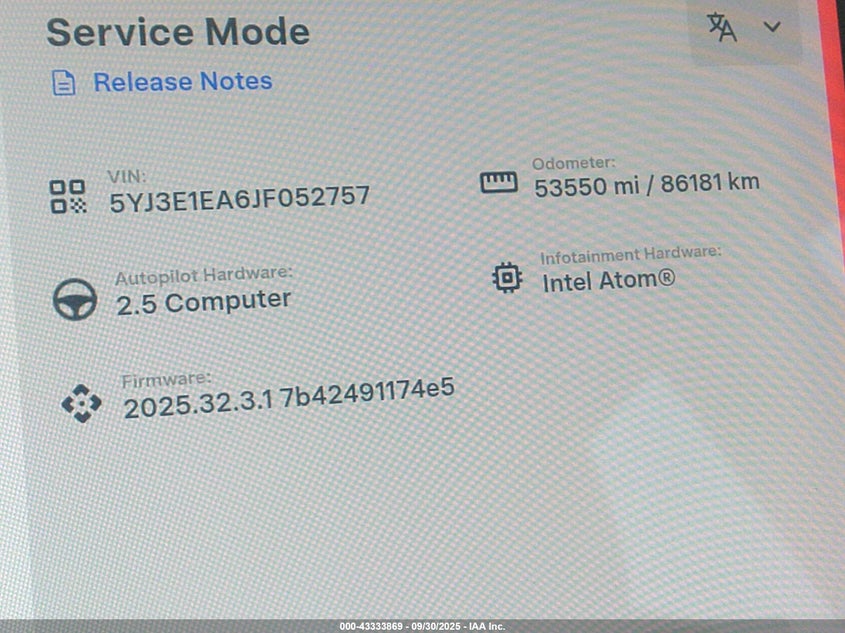
Task: Click the Infotainment chip icon
Action: [x=508, y=277]
